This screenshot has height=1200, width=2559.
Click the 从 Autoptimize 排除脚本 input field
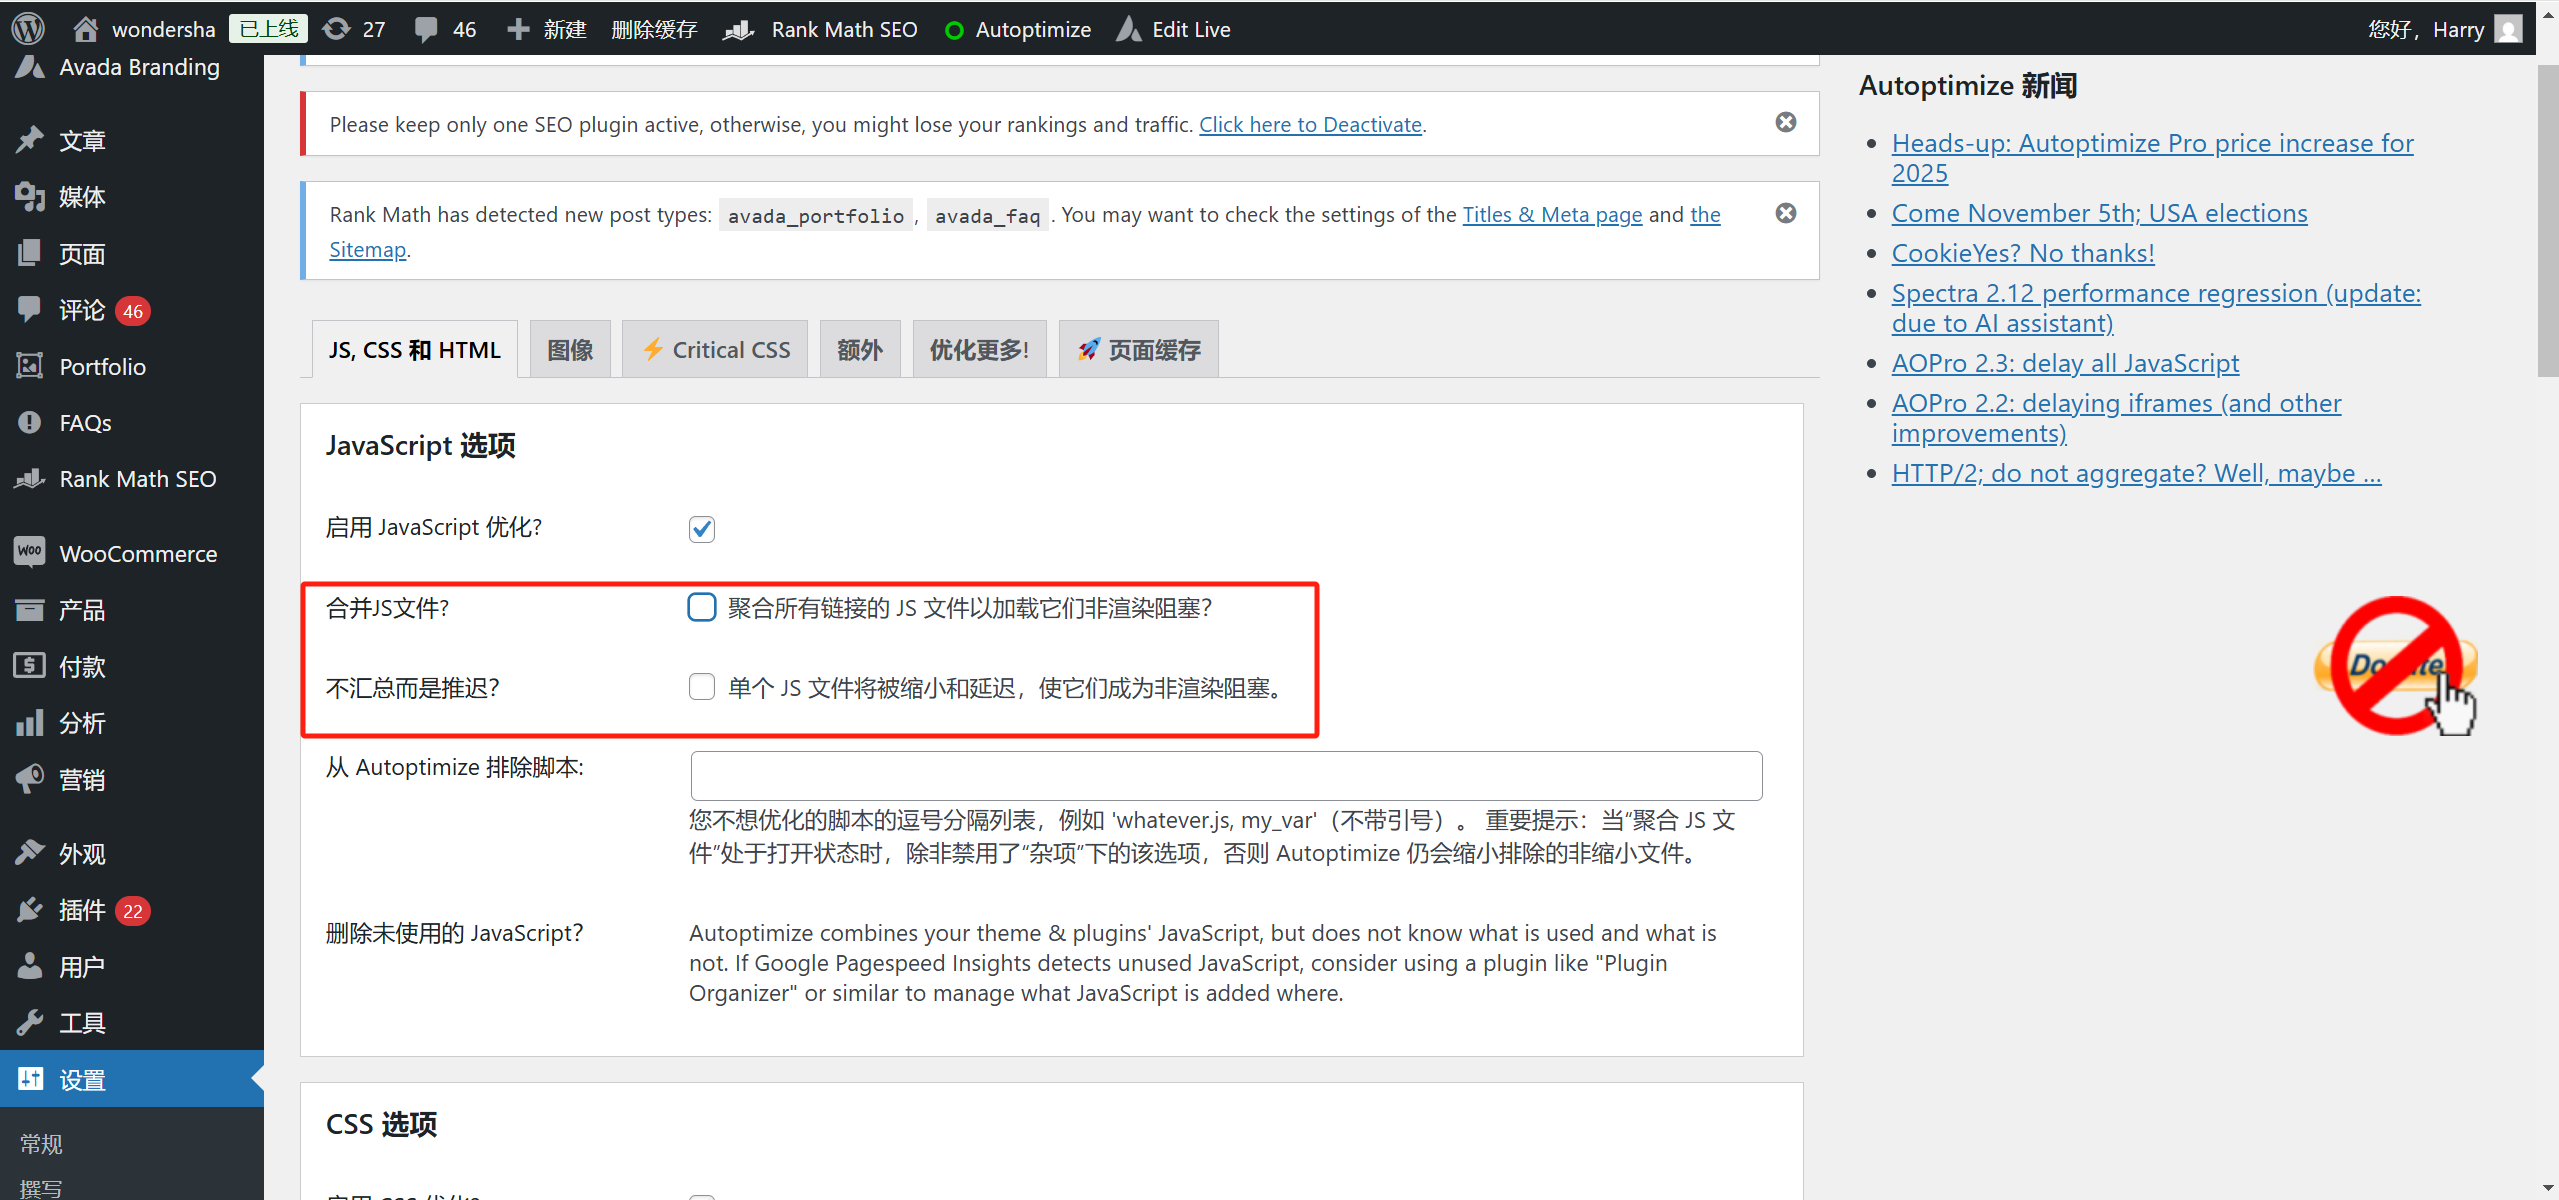coord(1225,775)
